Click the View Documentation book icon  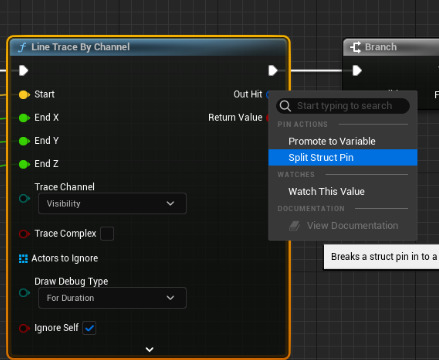click(294, 226)
